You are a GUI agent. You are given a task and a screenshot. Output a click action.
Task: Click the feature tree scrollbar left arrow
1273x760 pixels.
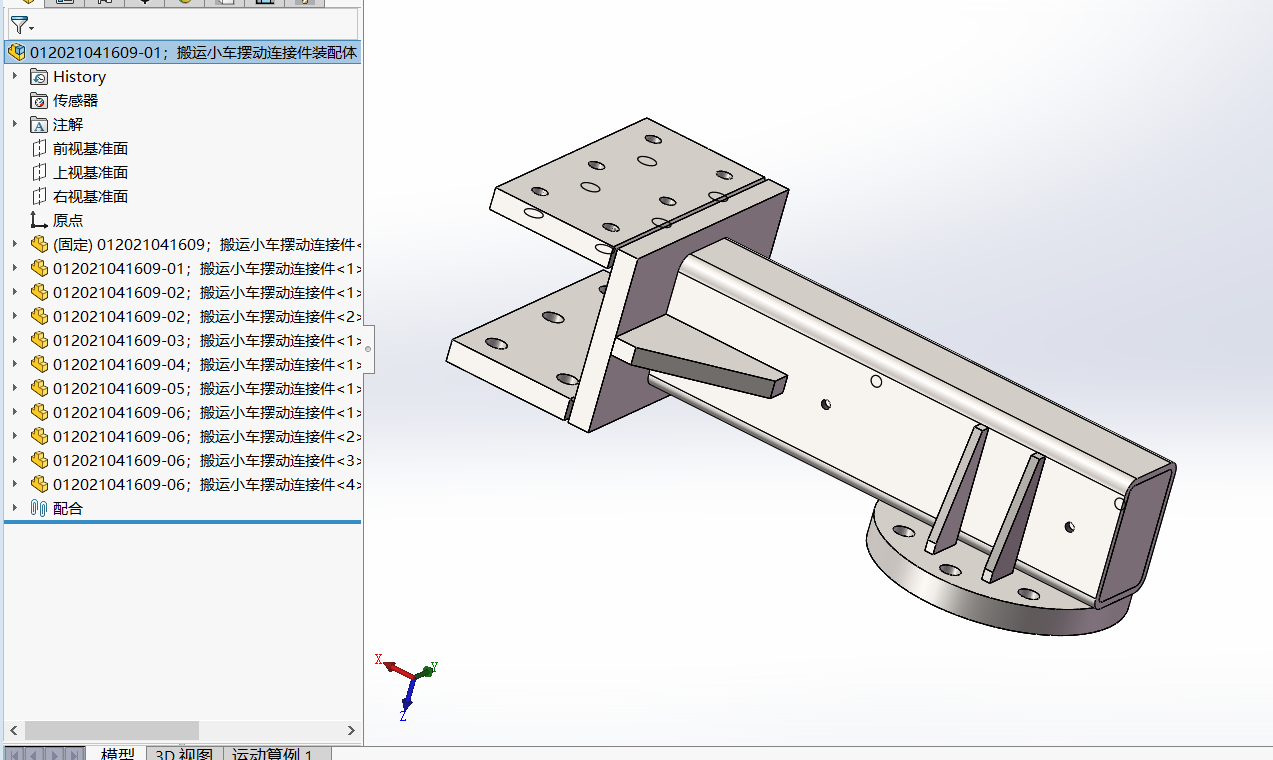point(13,731)
